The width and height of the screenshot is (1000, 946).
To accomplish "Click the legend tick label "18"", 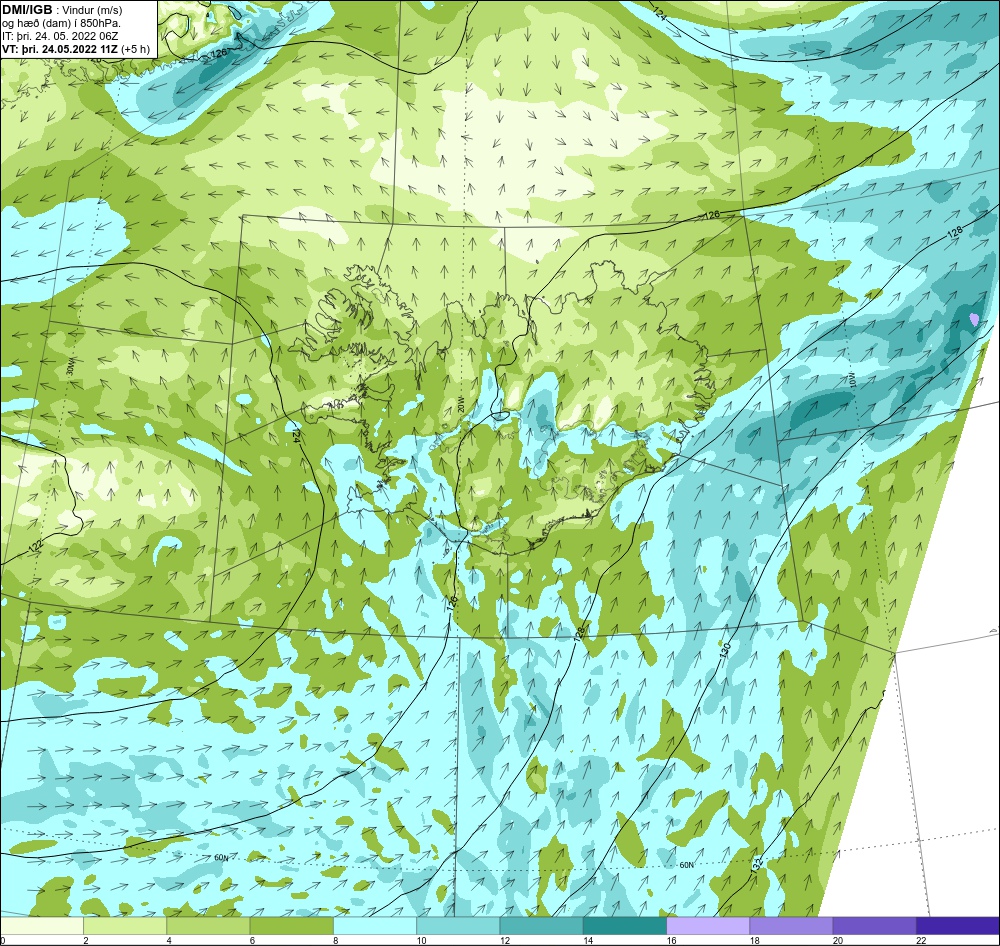I will coord(754,940).
